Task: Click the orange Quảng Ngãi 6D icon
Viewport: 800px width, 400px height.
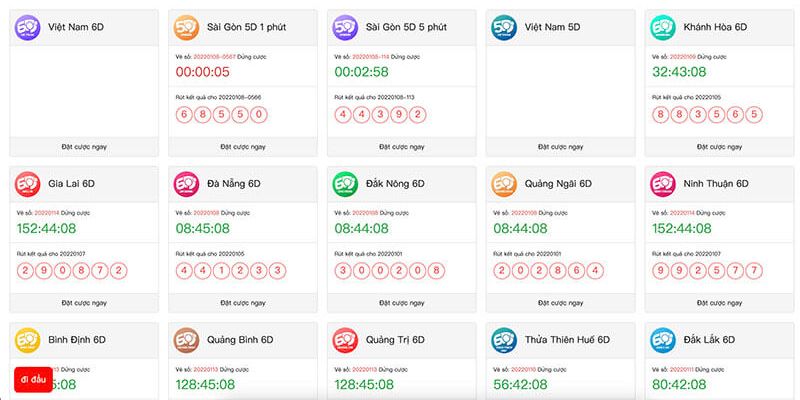Action: (x=504, y=184)
